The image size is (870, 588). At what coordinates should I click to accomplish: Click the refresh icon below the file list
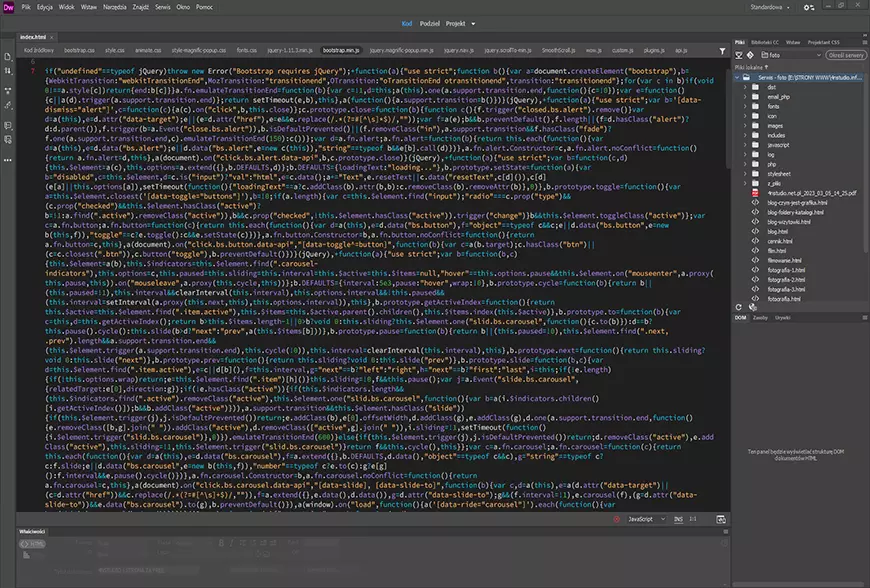point(739,307)
